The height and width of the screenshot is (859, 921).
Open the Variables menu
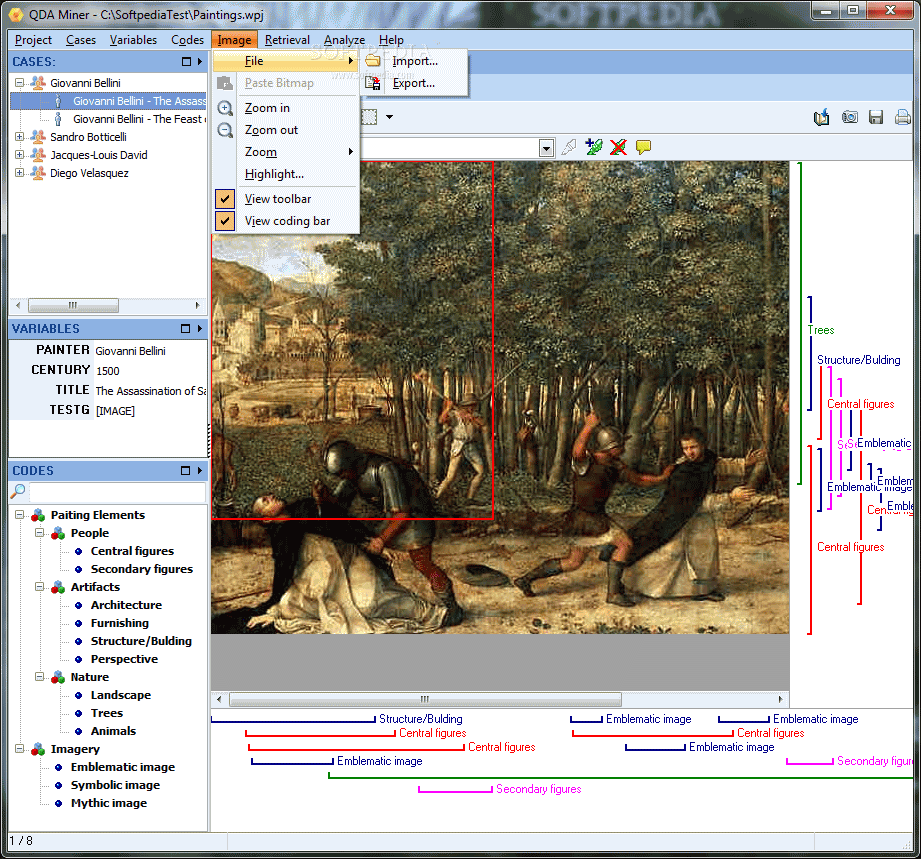click(133, 40)
